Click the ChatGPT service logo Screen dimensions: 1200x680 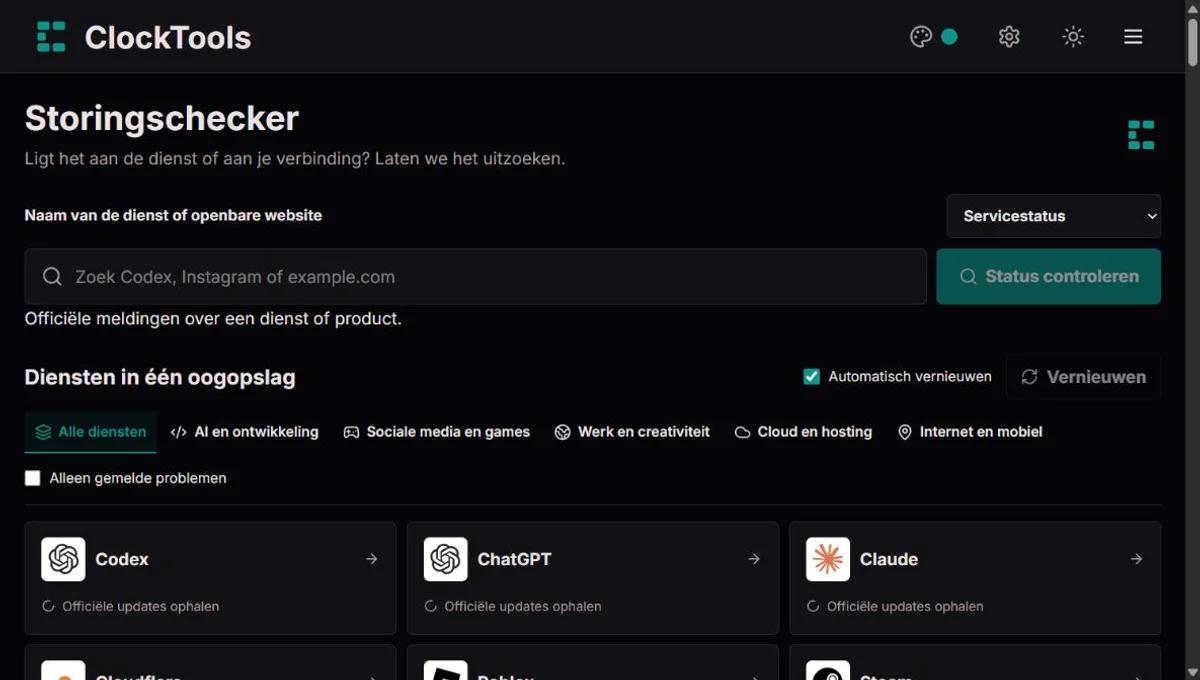click(x=445, y=559)
